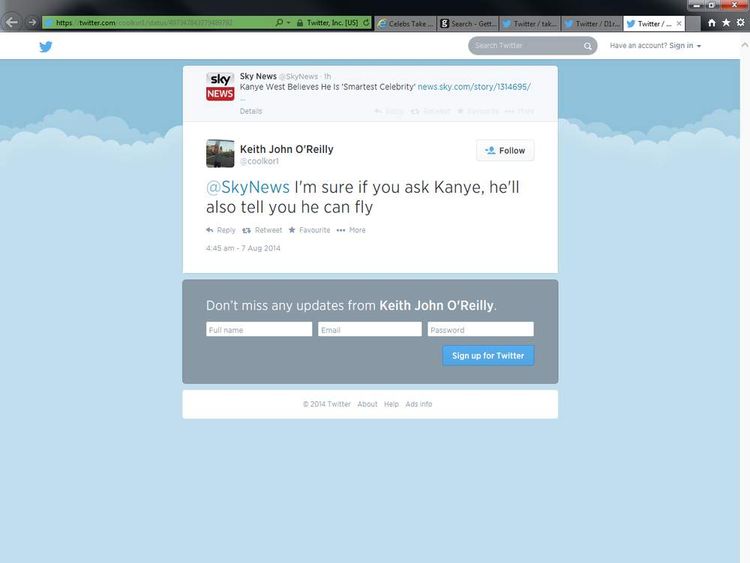Image resolution: width=750 pixels, height=563 pixels.
Task: Click the Full name input field
Action: point(259,329)
